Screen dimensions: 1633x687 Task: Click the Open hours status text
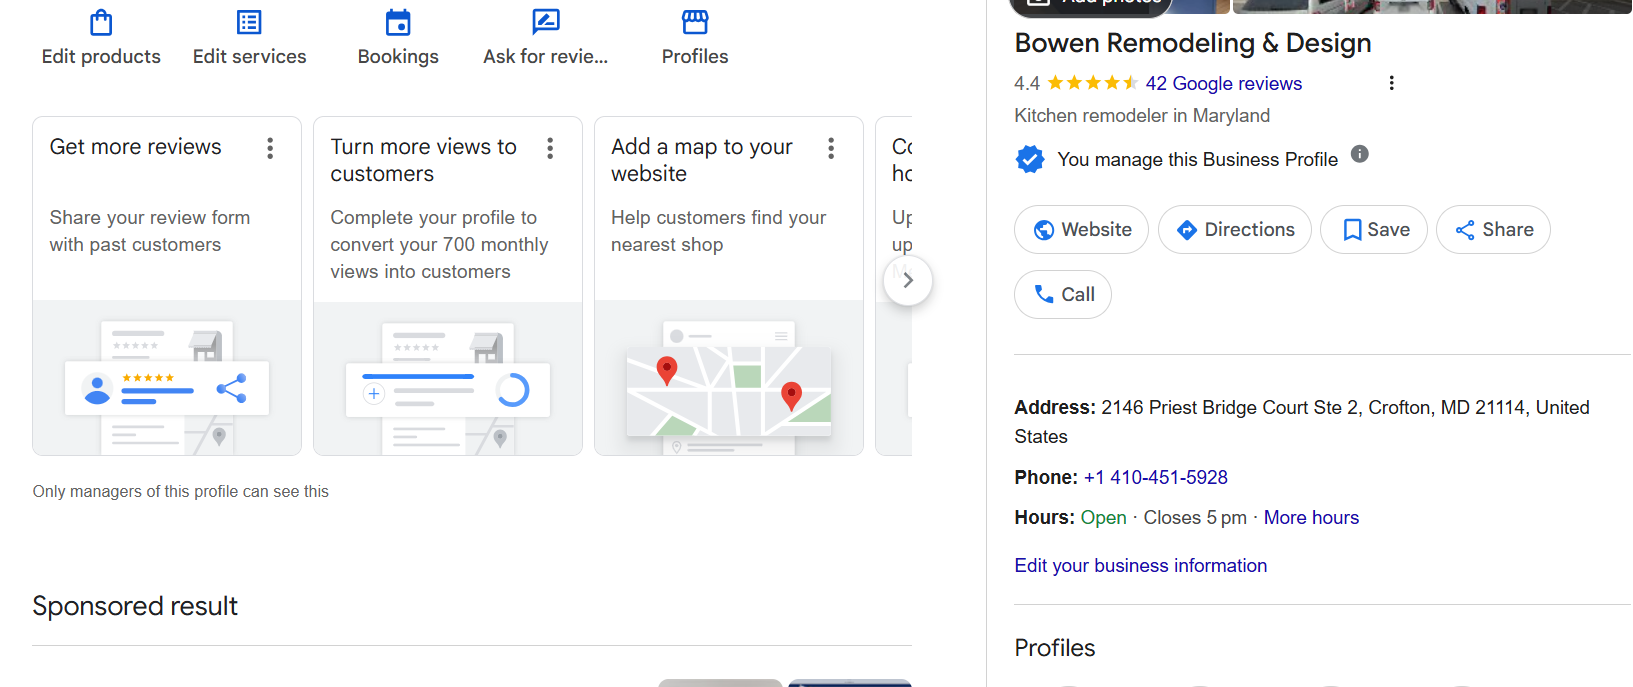point(1103,518)
